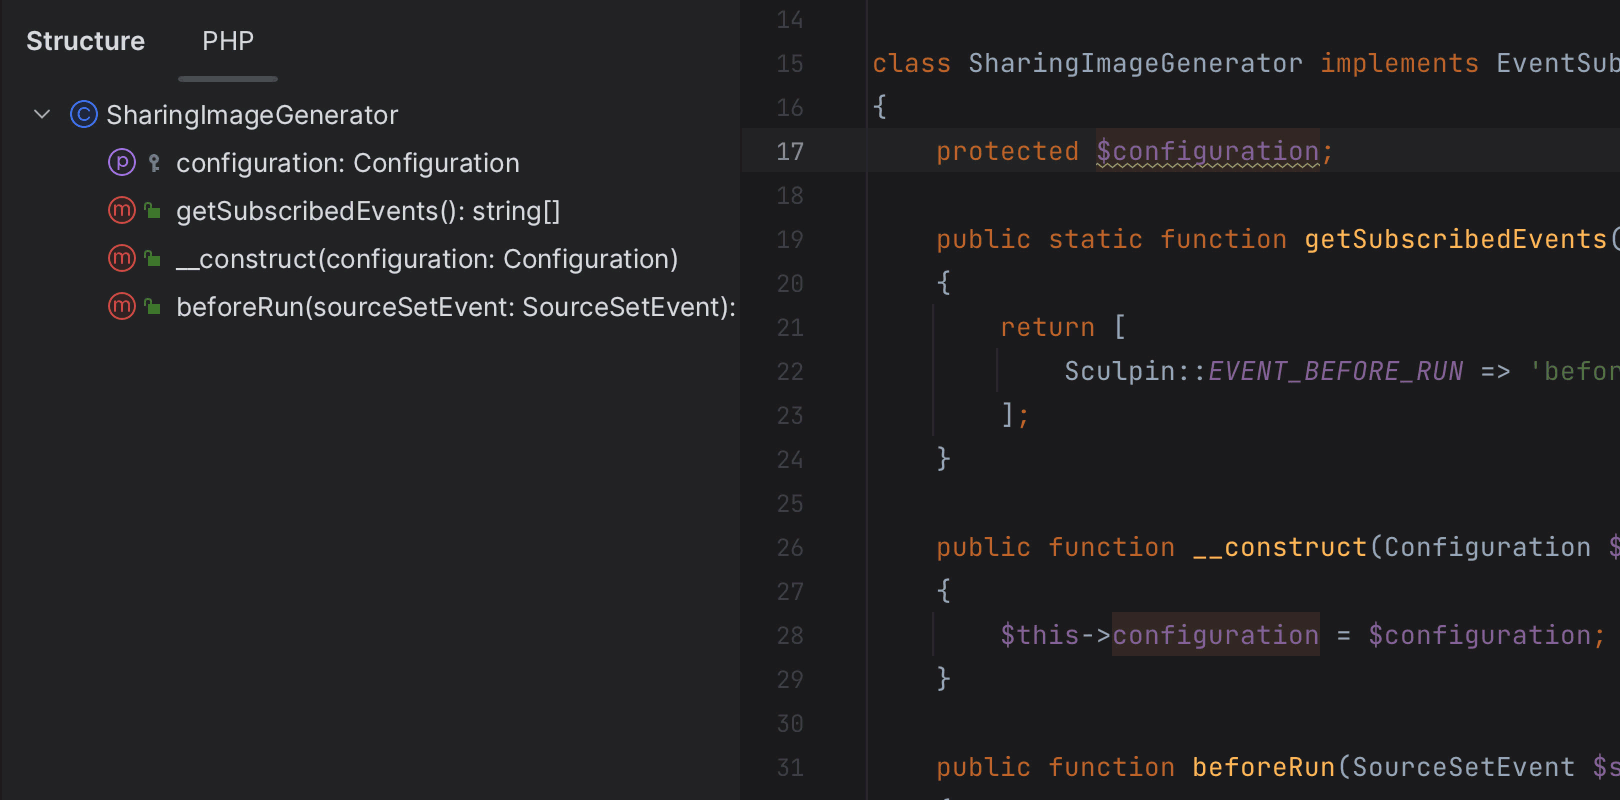1620x800 pixels.
Task: Click the green visibility icon next to getSubscribedEvents
Action: coord(152,210)
